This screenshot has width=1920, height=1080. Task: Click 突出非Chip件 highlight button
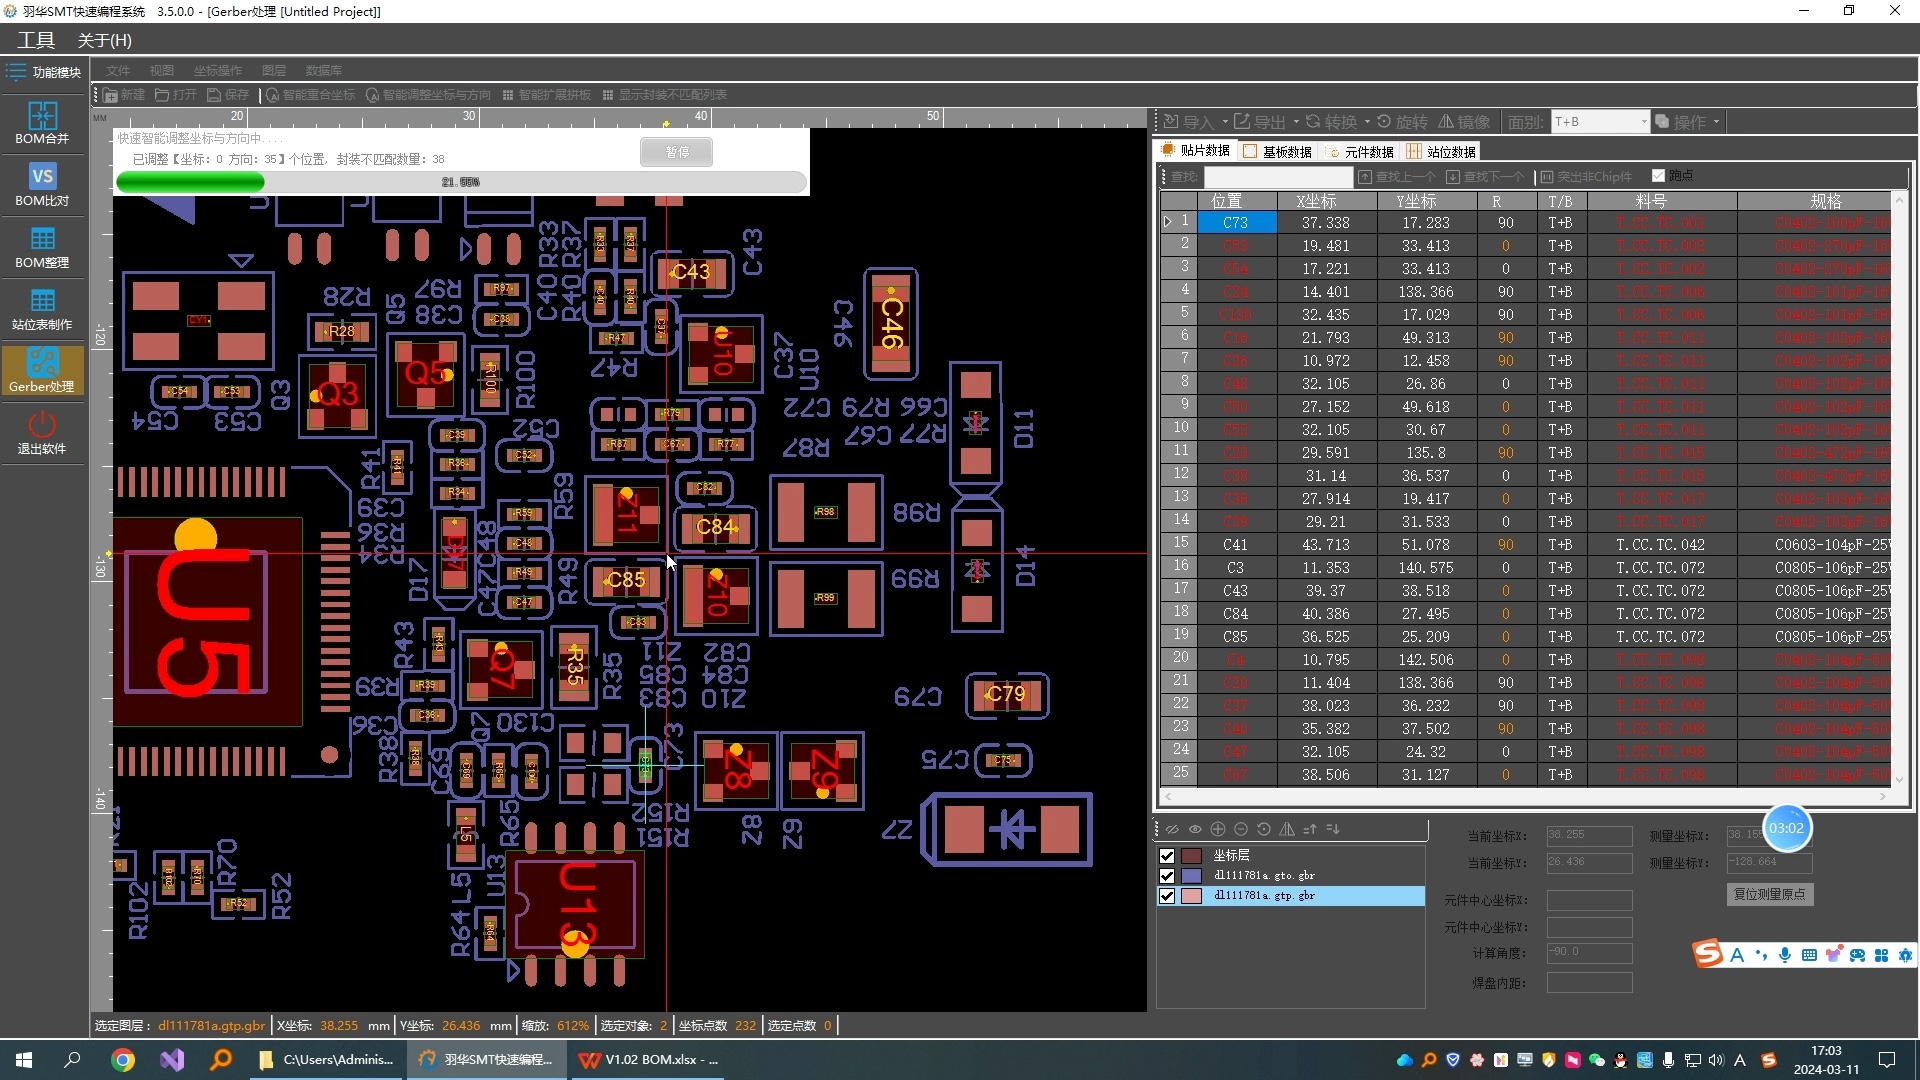tap(1586, 177)
